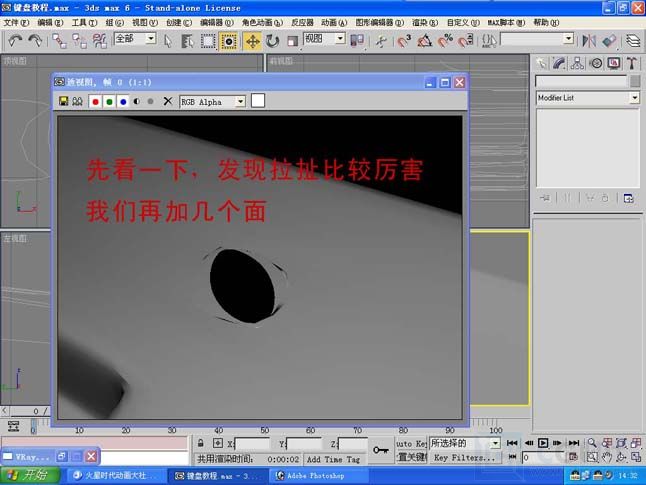Open the 编辑 menu
The image size is (646, 485).
(50, 23)
